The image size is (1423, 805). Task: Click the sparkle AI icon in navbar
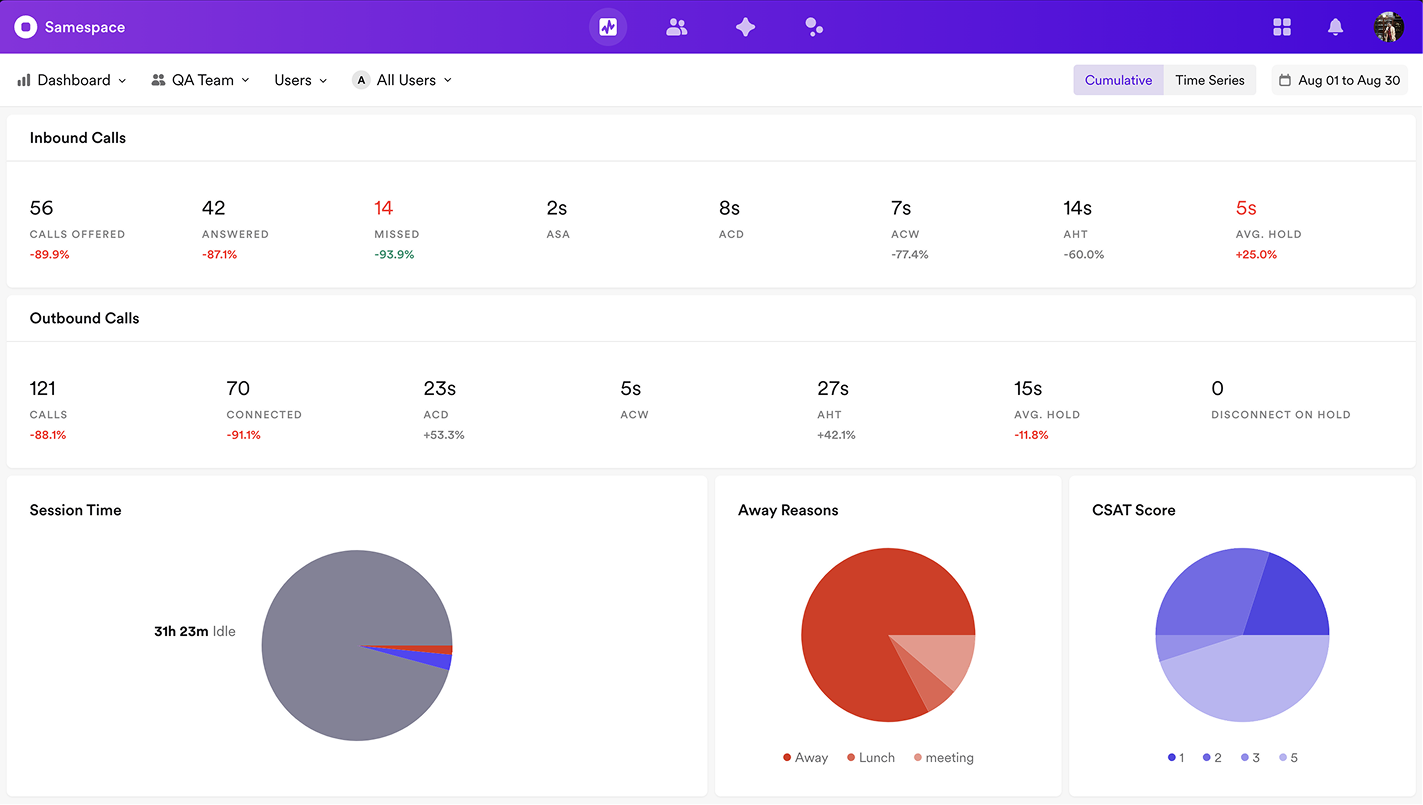[x=745, y=27]
